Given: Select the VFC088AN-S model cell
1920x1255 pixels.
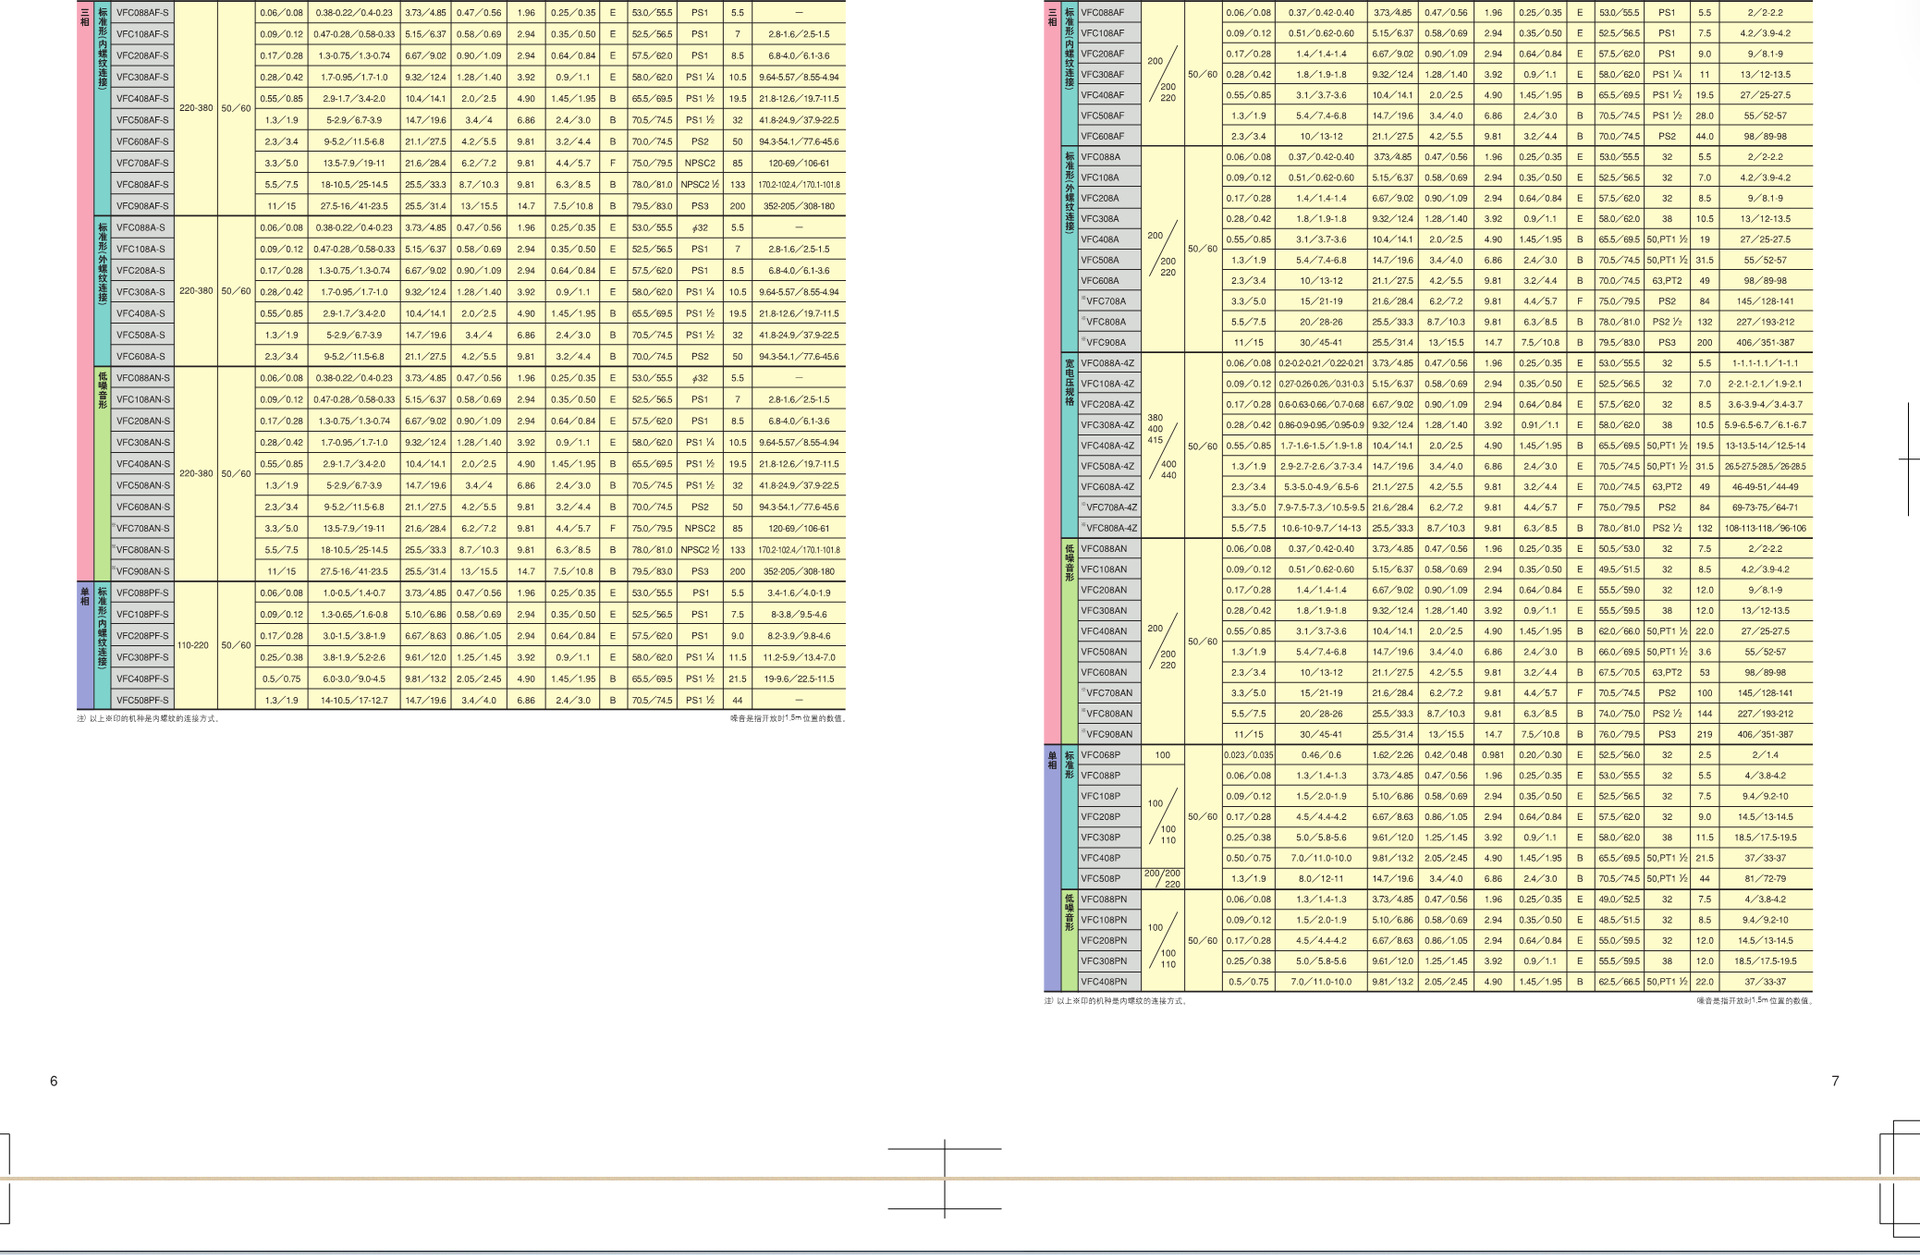Looking at the screenshot, I should [x=142, y=378].
